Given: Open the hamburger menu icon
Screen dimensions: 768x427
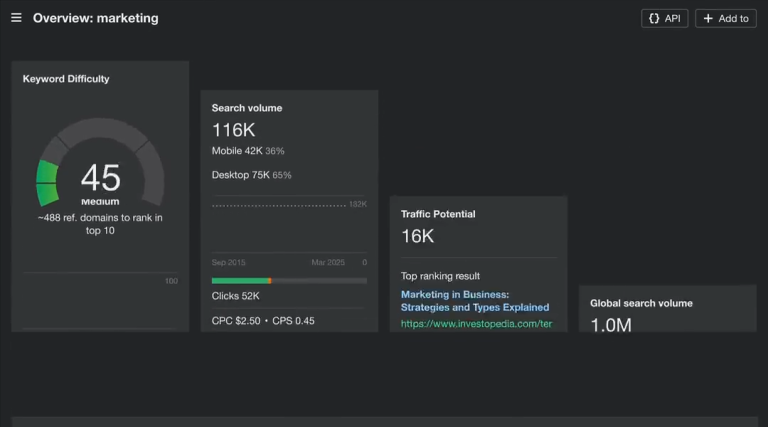Looking at the screenshot, I should point(16,18).
